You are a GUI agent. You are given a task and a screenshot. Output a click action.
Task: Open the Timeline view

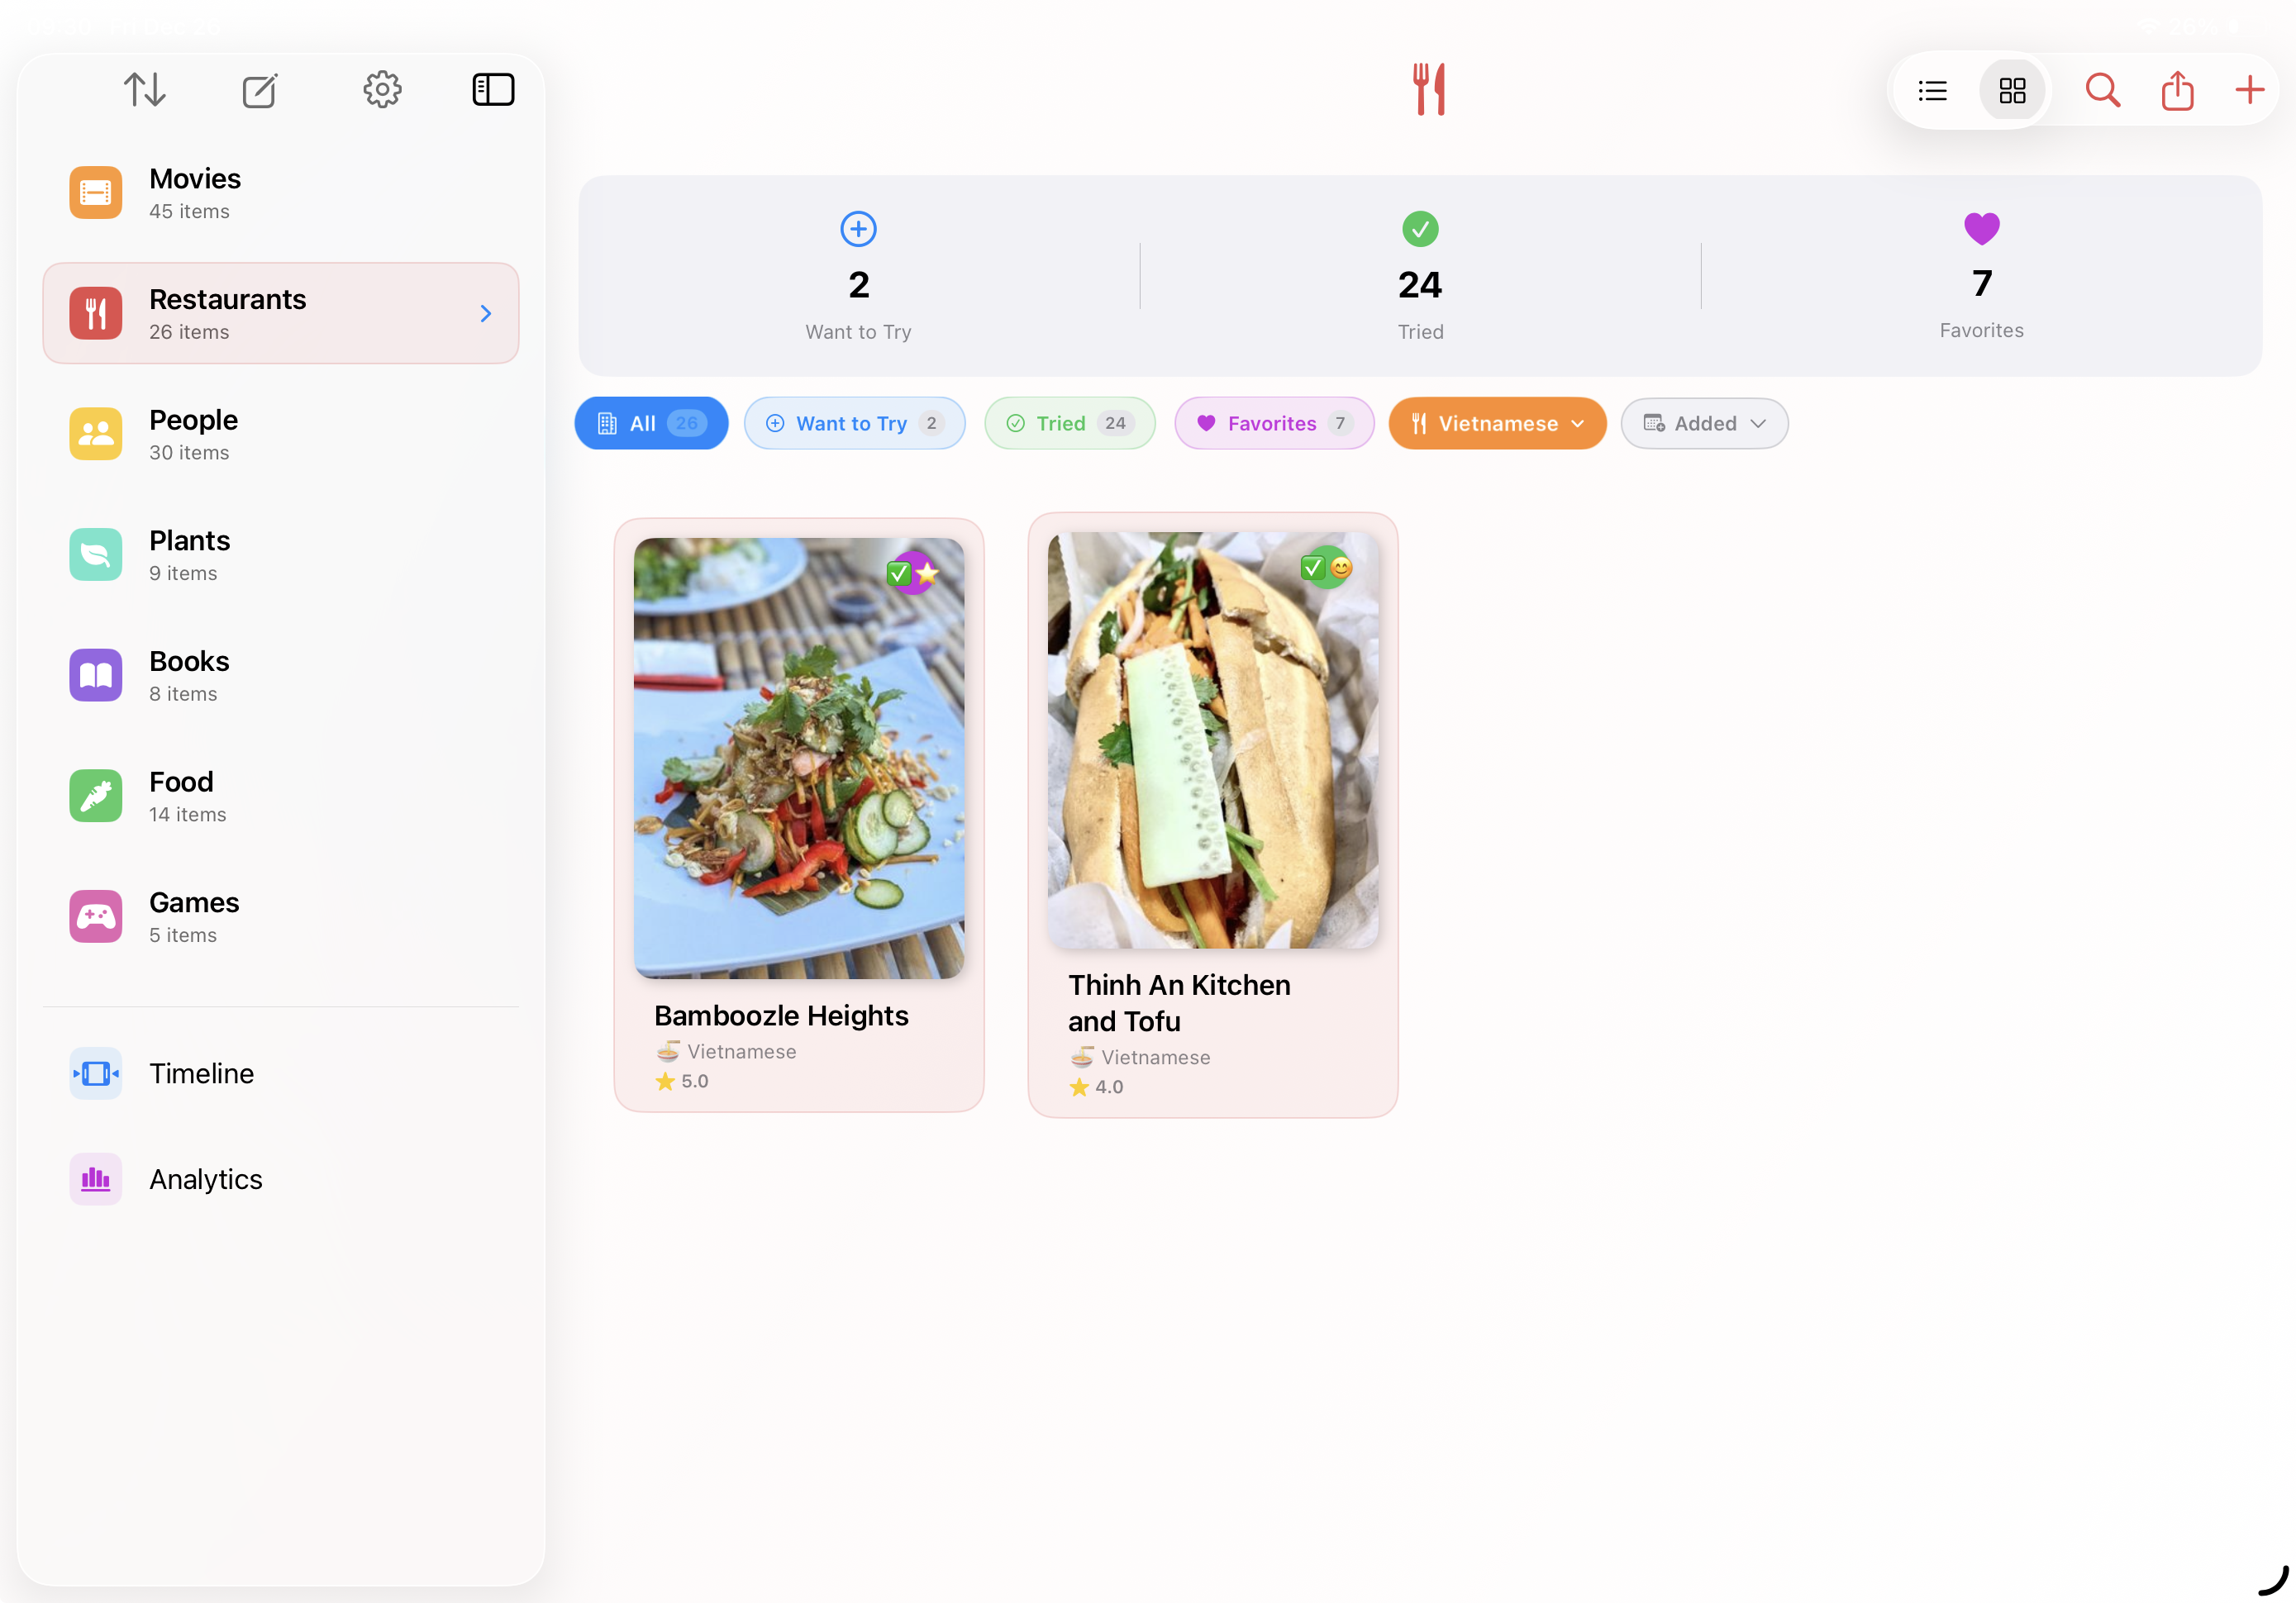tap(201, 1073)
